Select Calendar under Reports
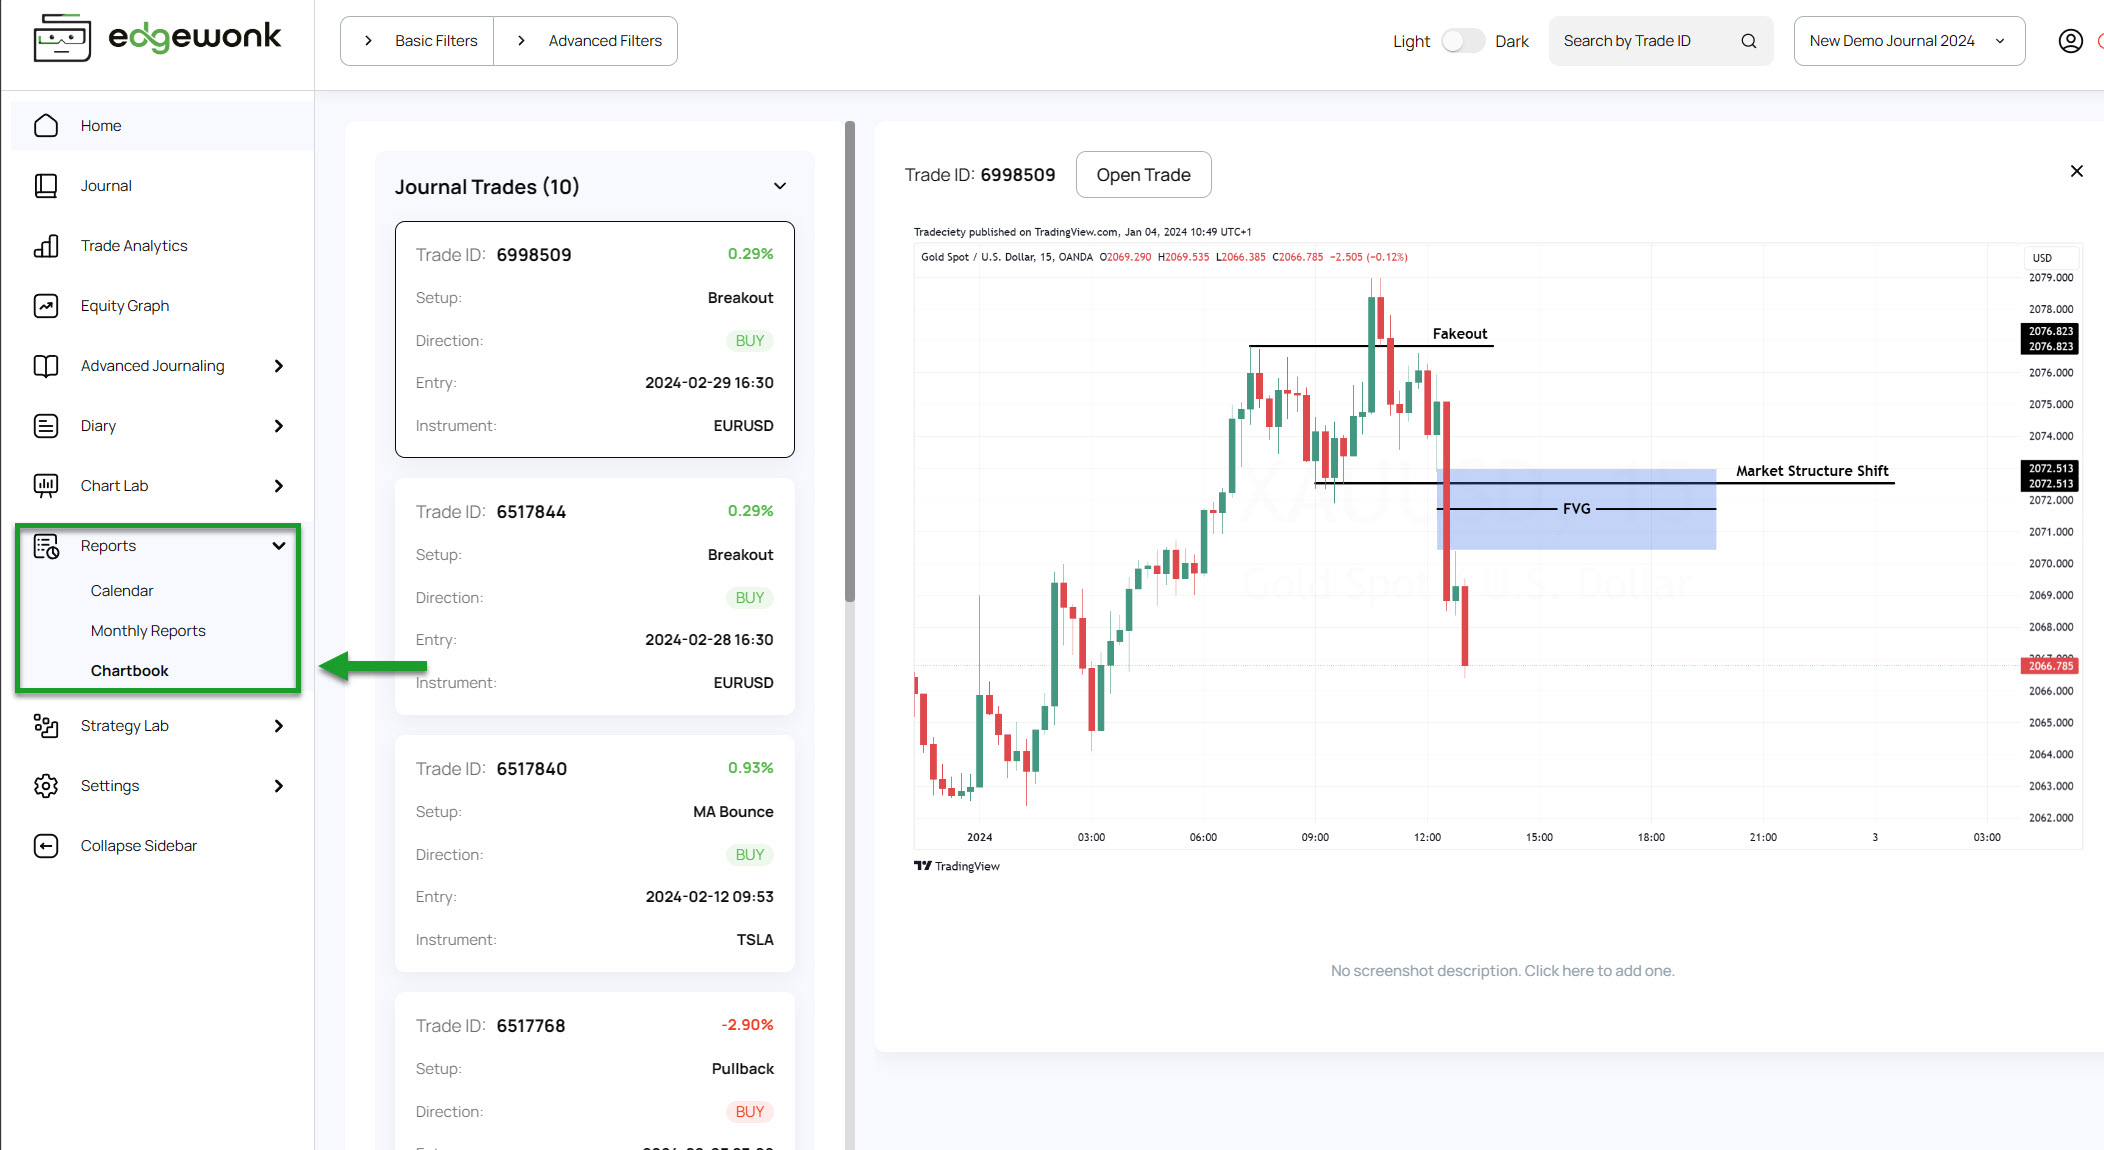The image size is (2104, 1150). click(122, 591)
